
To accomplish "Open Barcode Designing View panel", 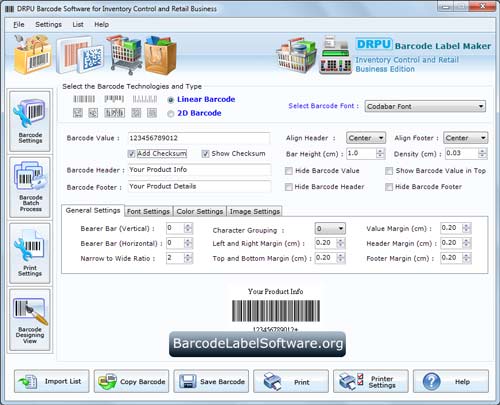I will coord(30,320).
